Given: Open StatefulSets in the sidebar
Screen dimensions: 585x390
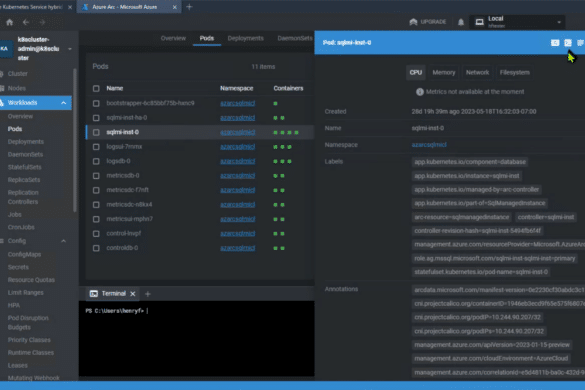Looking at the screenshot, I should 25,167.
